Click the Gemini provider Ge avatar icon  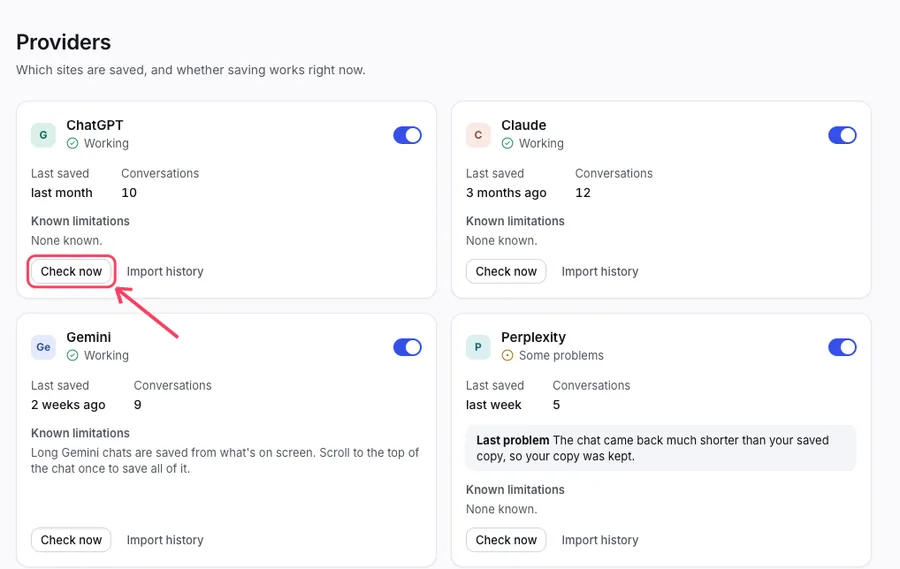pos(43,347)
